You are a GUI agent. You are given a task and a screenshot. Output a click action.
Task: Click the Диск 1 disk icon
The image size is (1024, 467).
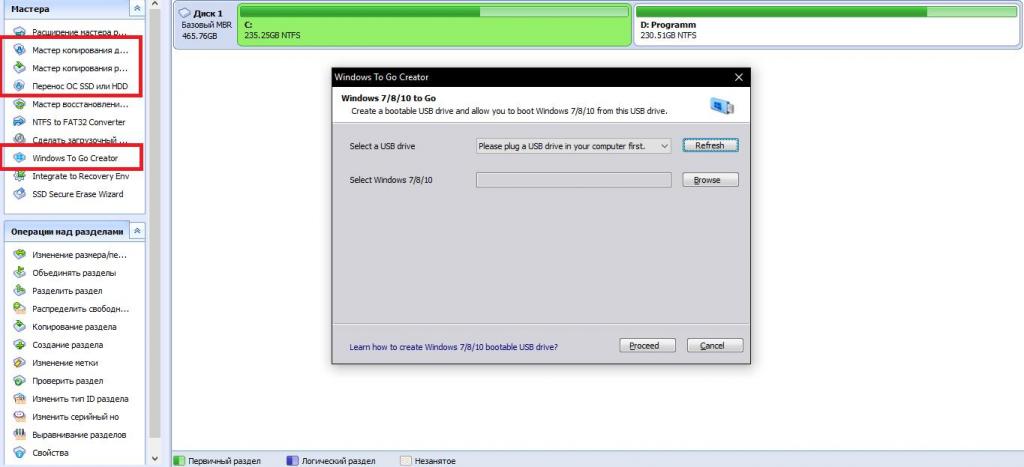(x=185, y=13)
